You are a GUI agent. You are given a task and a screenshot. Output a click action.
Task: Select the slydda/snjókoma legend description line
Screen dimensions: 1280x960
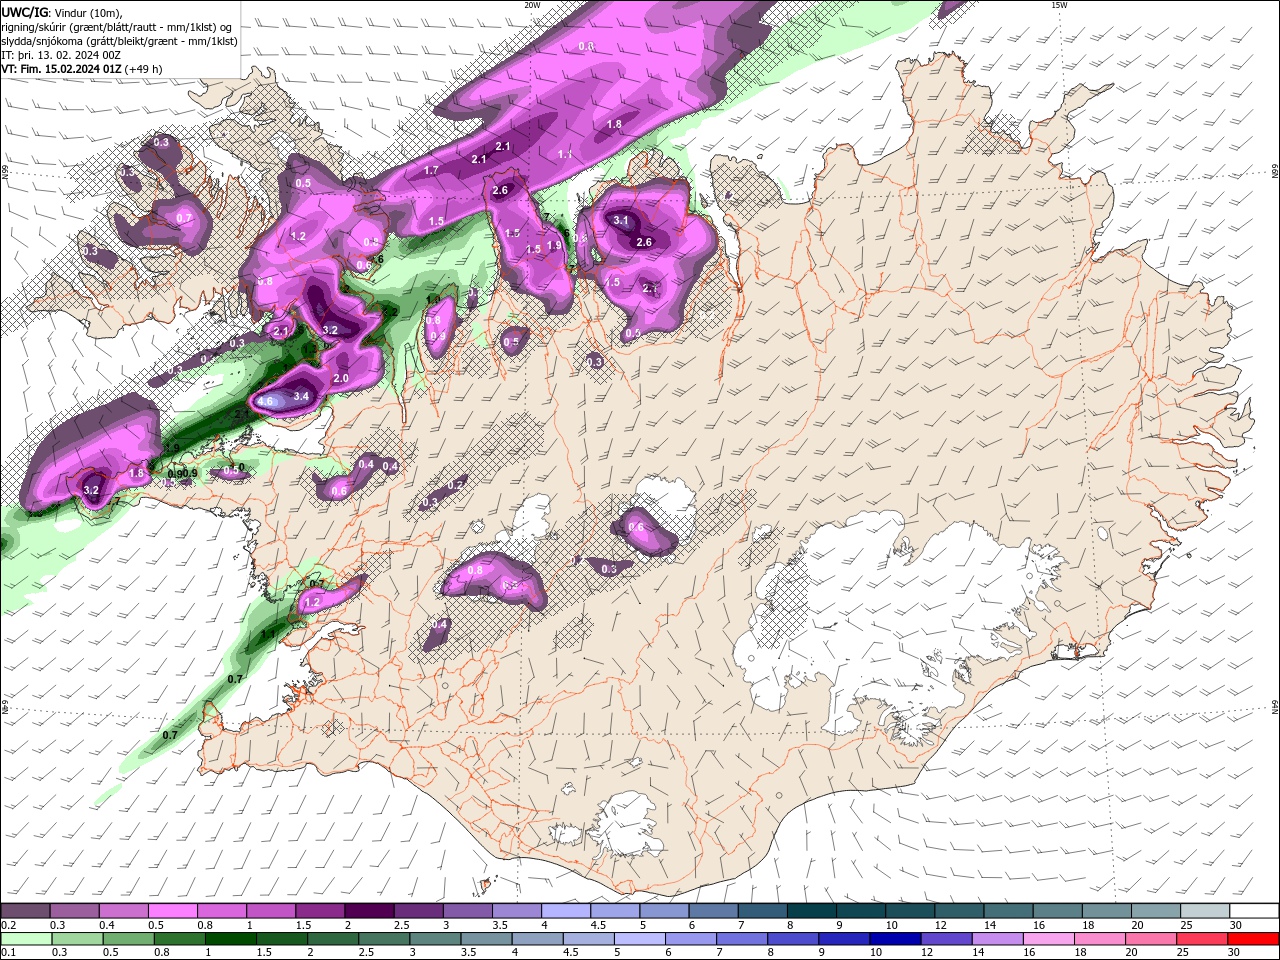119,41
